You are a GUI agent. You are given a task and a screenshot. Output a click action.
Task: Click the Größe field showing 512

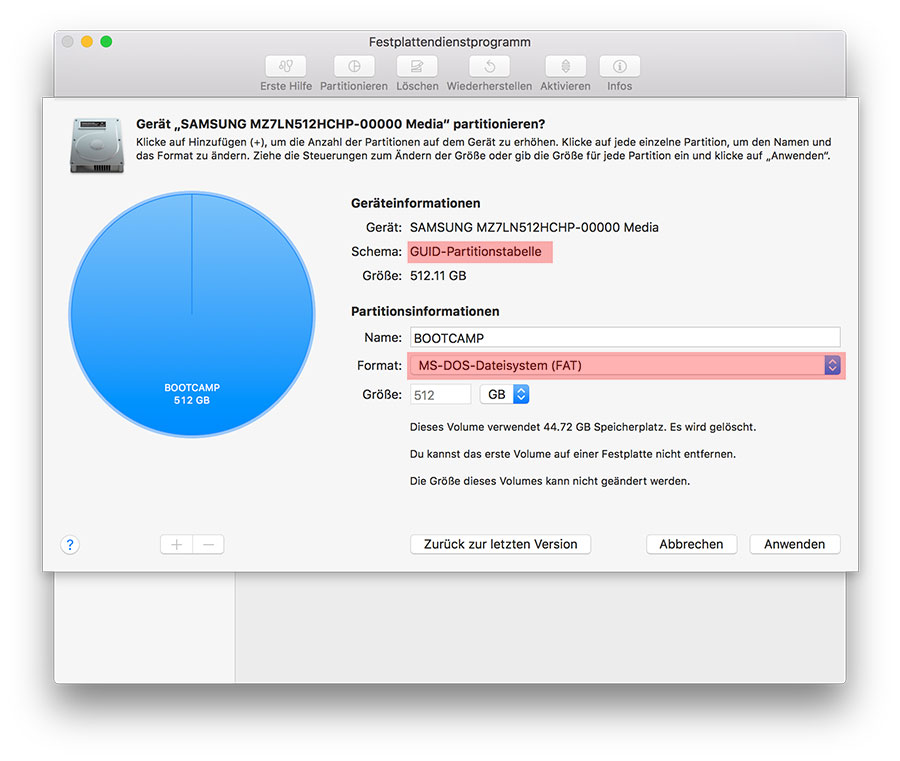click(440, 395)
